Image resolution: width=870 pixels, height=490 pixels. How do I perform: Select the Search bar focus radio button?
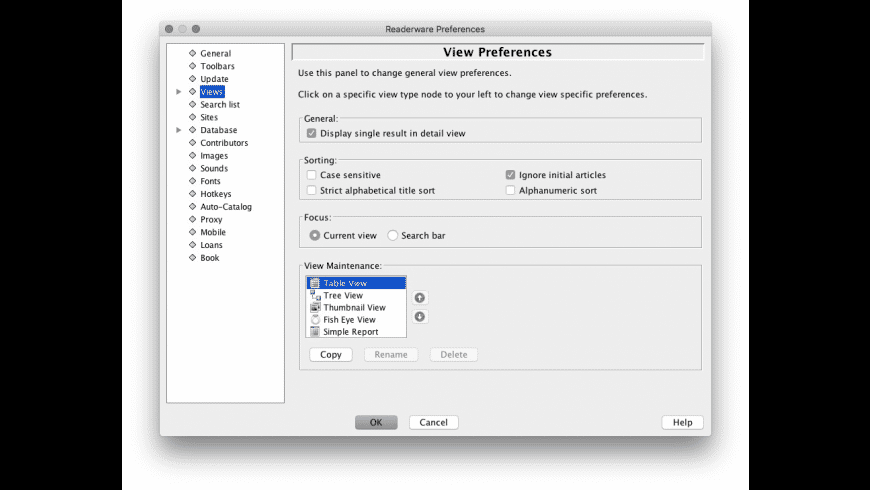coord(393,235)
